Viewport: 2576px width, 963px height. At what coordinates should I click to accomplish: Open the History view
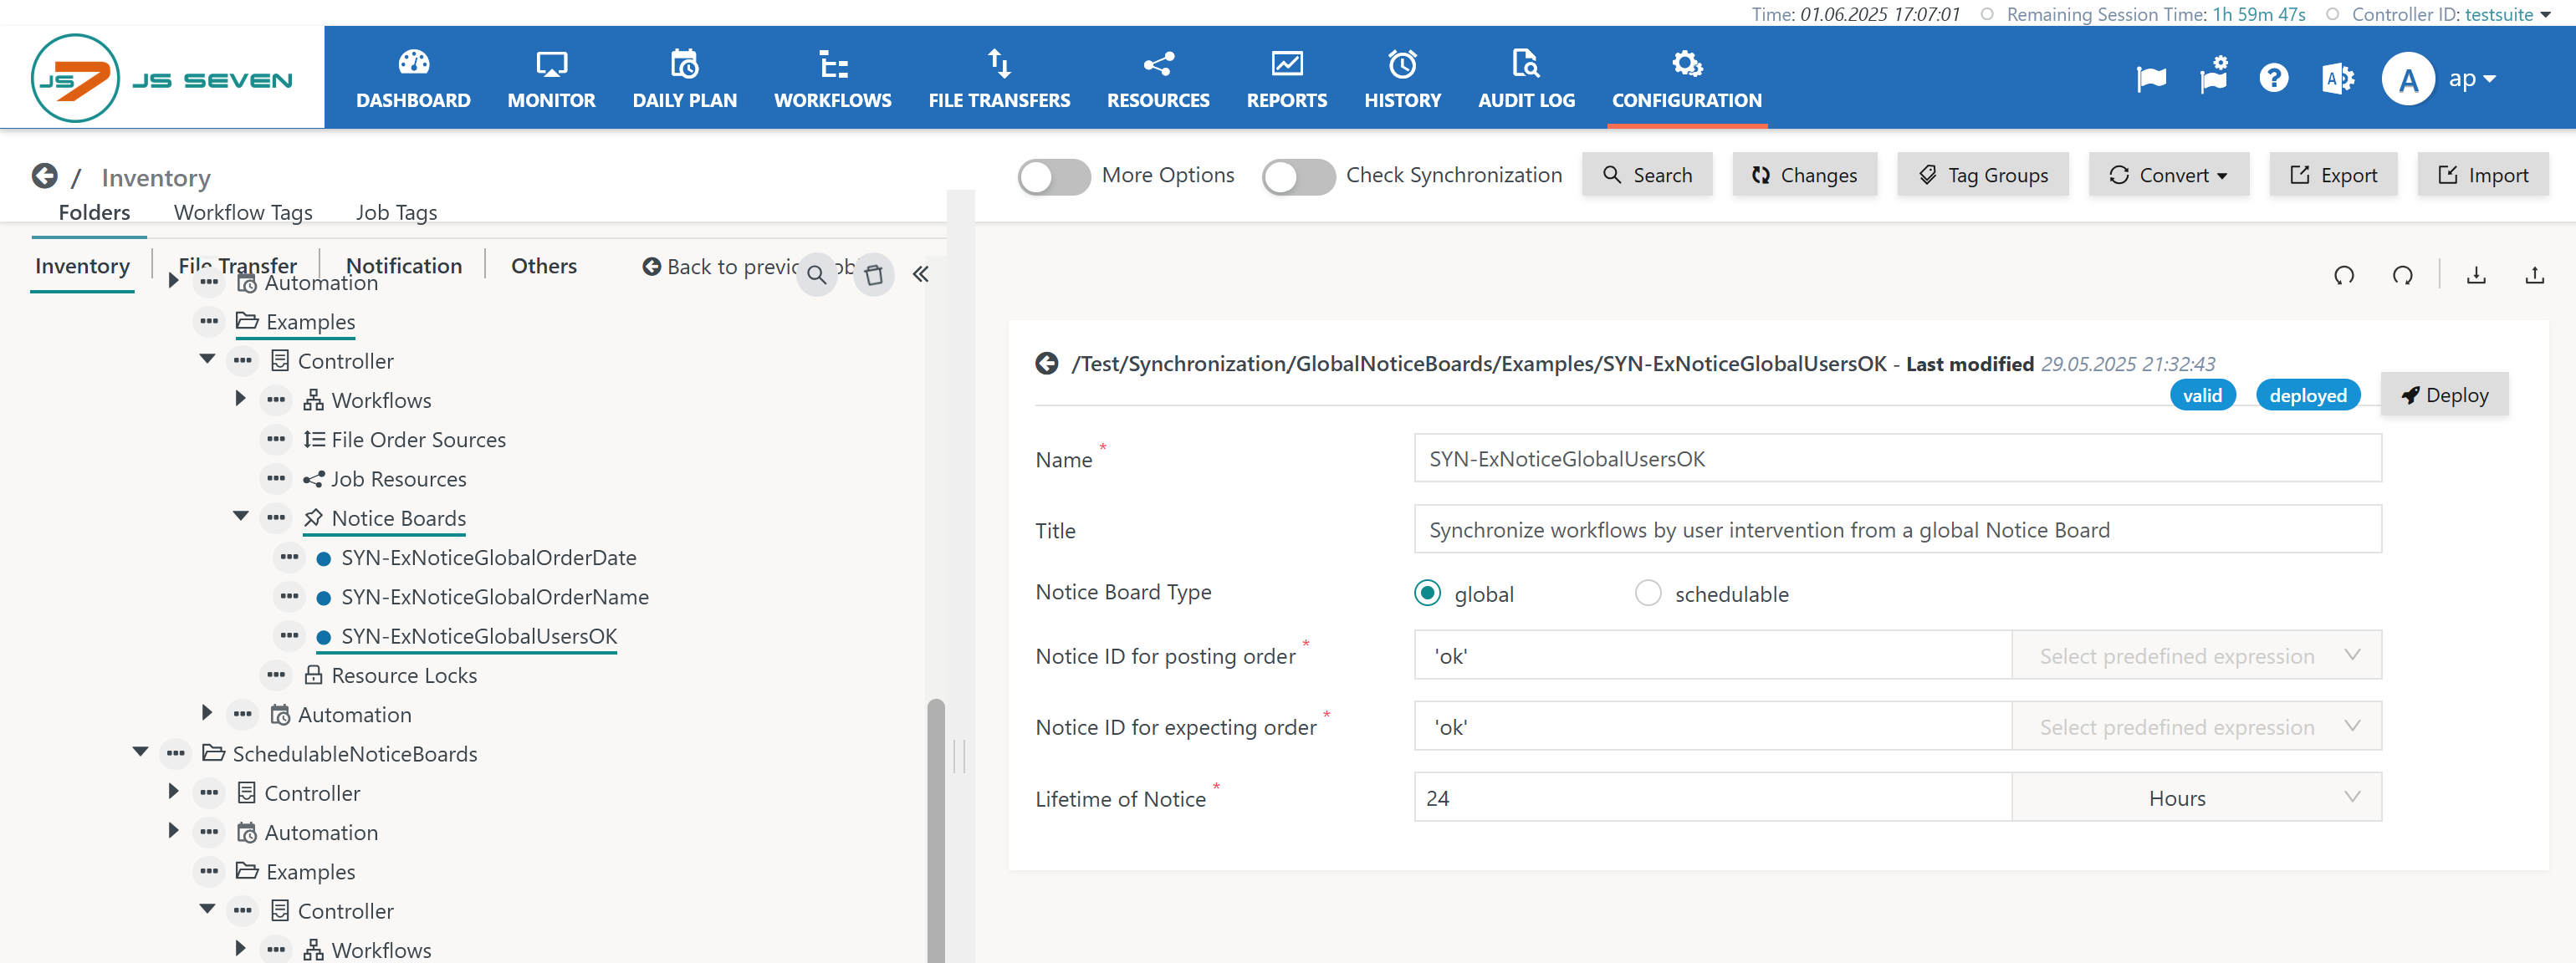tap(1402, 79)
